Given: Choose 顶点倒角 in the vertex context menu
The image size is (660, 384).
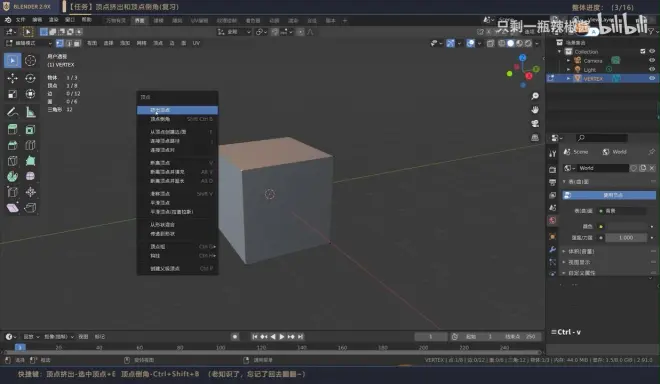Looking at the screenshot, I should click(x=177, y=119).
